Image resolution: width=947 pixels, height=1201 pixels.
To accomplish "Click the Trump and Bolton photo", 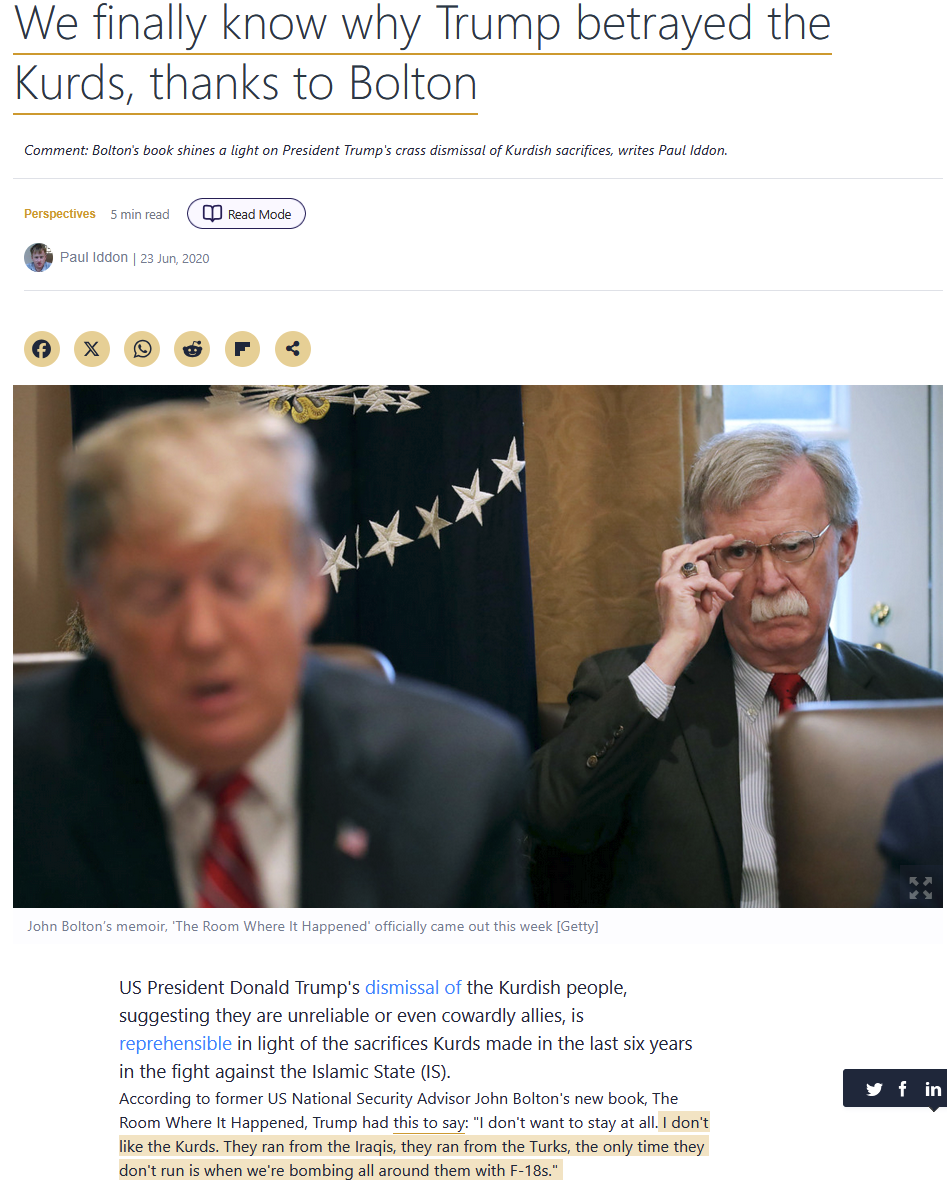I will [477, 646].
